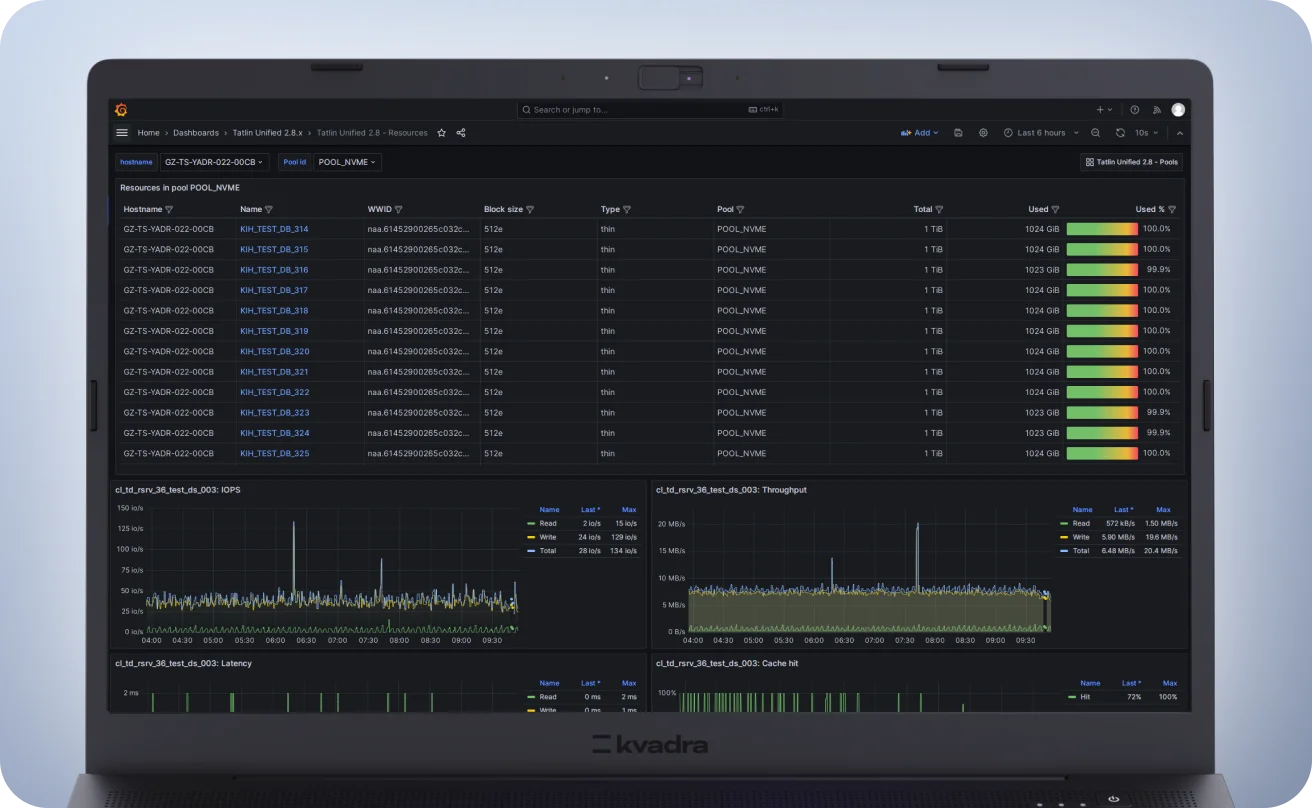Open the hamburger navigation menu
Image resolution: width=1312 pixels, height=808 pixels.
click(x=122, y=133)
